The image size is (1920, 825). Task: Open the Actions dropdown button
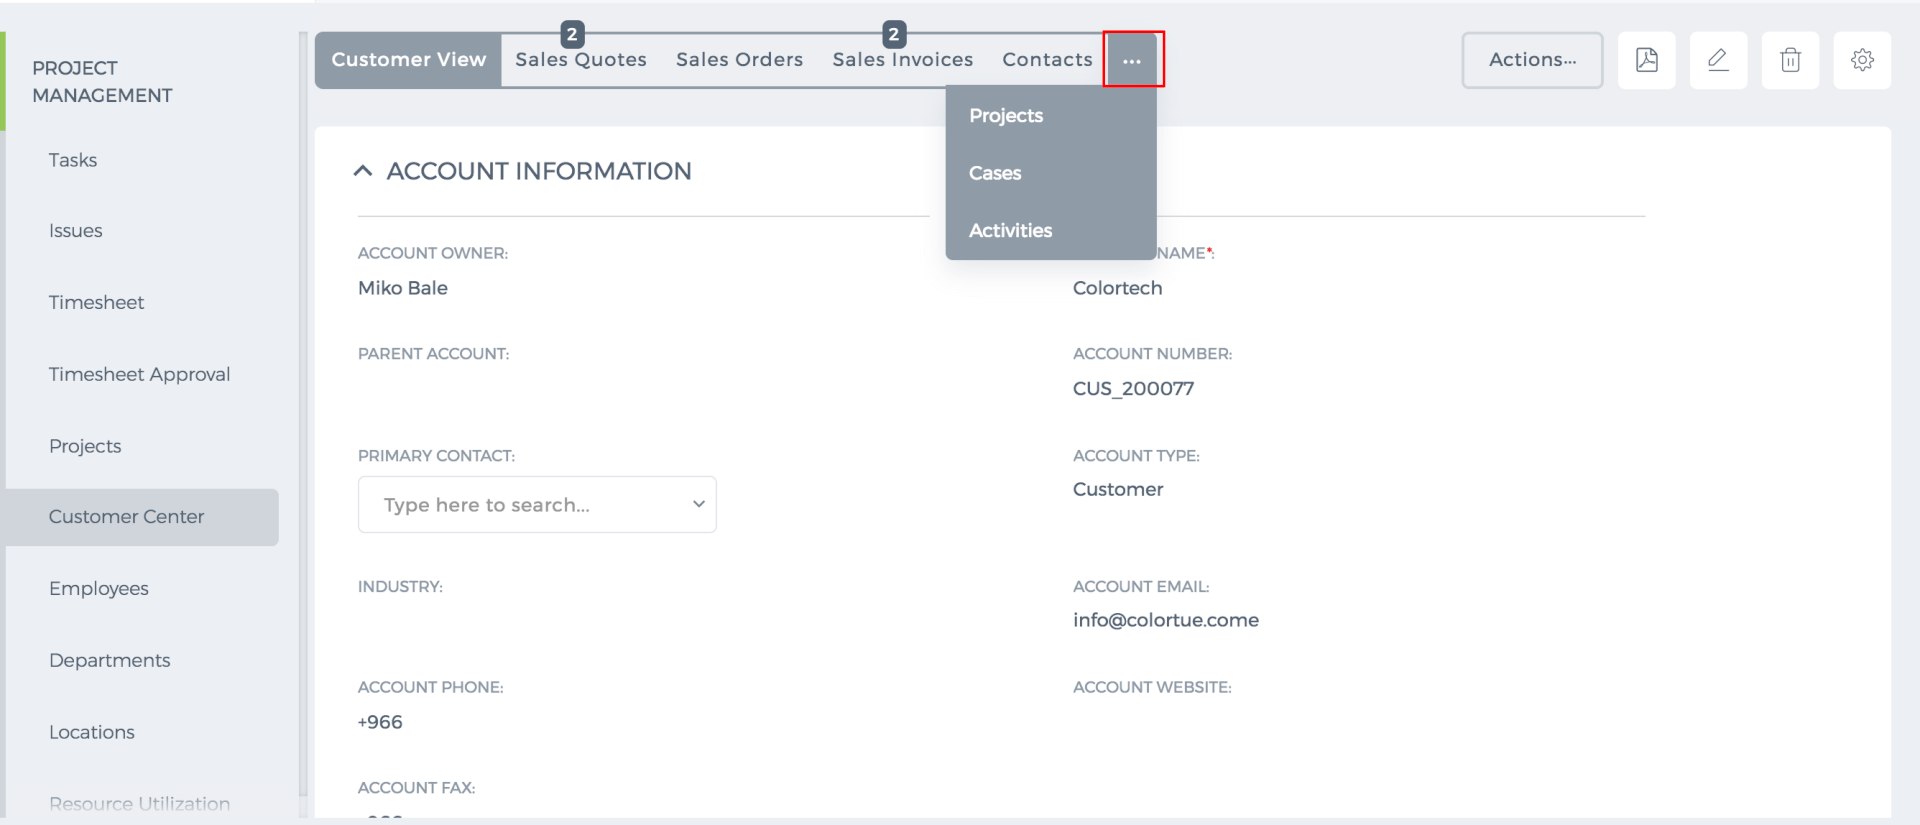[x=1532, y=60]
